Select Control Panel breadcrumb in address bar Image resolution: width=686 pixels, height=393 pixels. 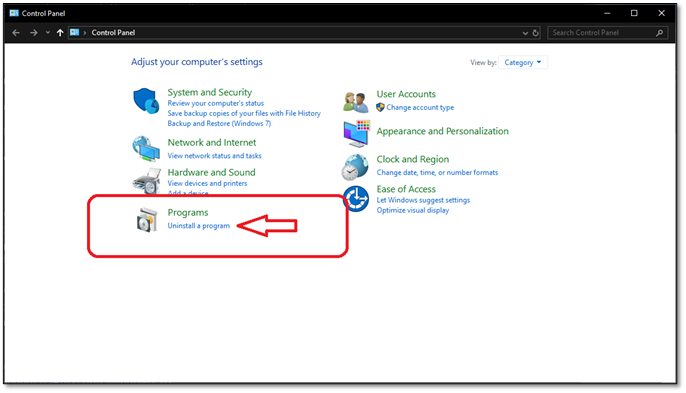pyautogui.click(x=113, y=33)
